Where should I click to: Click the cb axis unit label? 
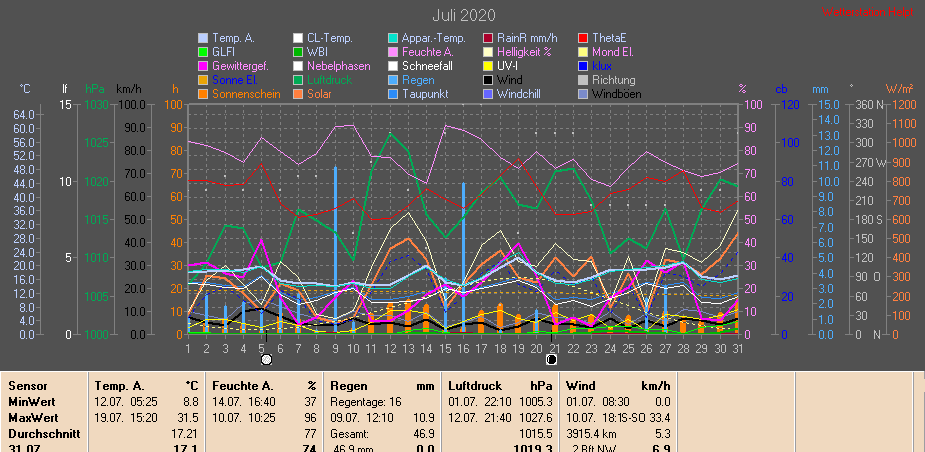click(781, 89)
